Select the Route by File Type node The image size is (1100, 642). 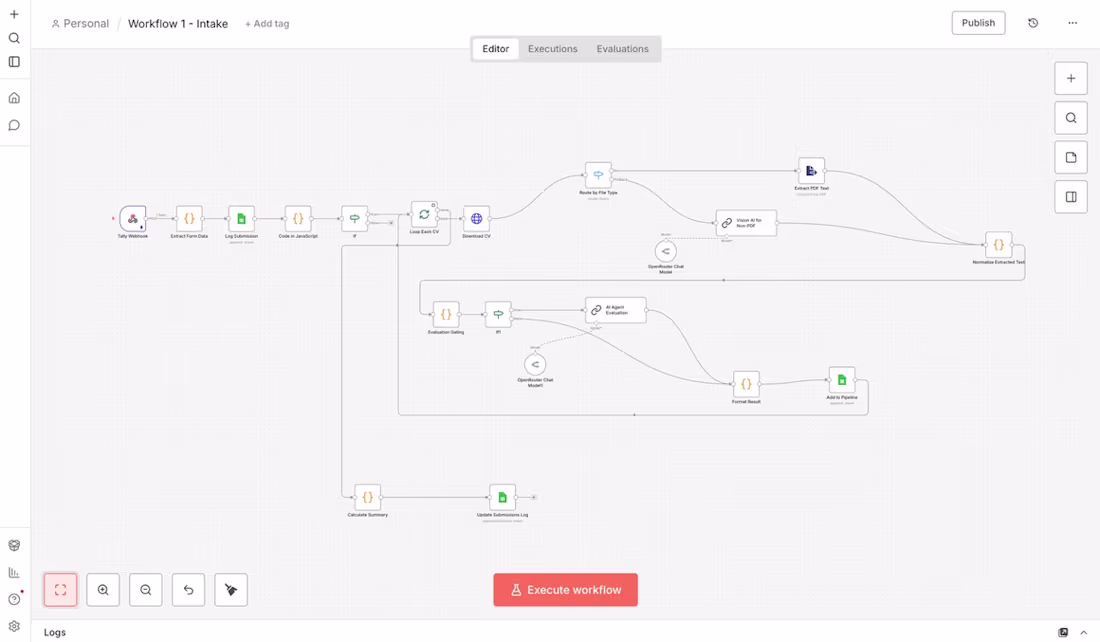(597, 173)
